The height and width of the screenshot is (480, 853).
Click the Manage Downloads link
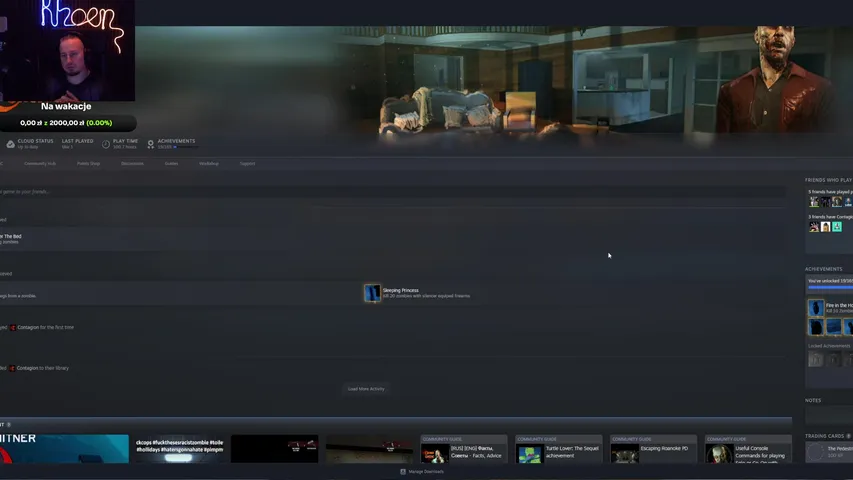click(x=426, y=472)
